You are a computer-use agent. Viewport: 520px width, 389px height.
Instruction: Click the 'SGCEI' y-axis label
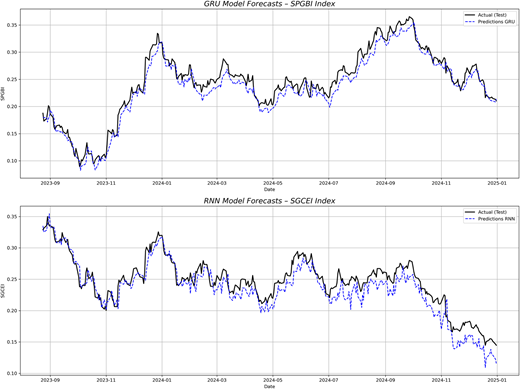tap(3, 291)
